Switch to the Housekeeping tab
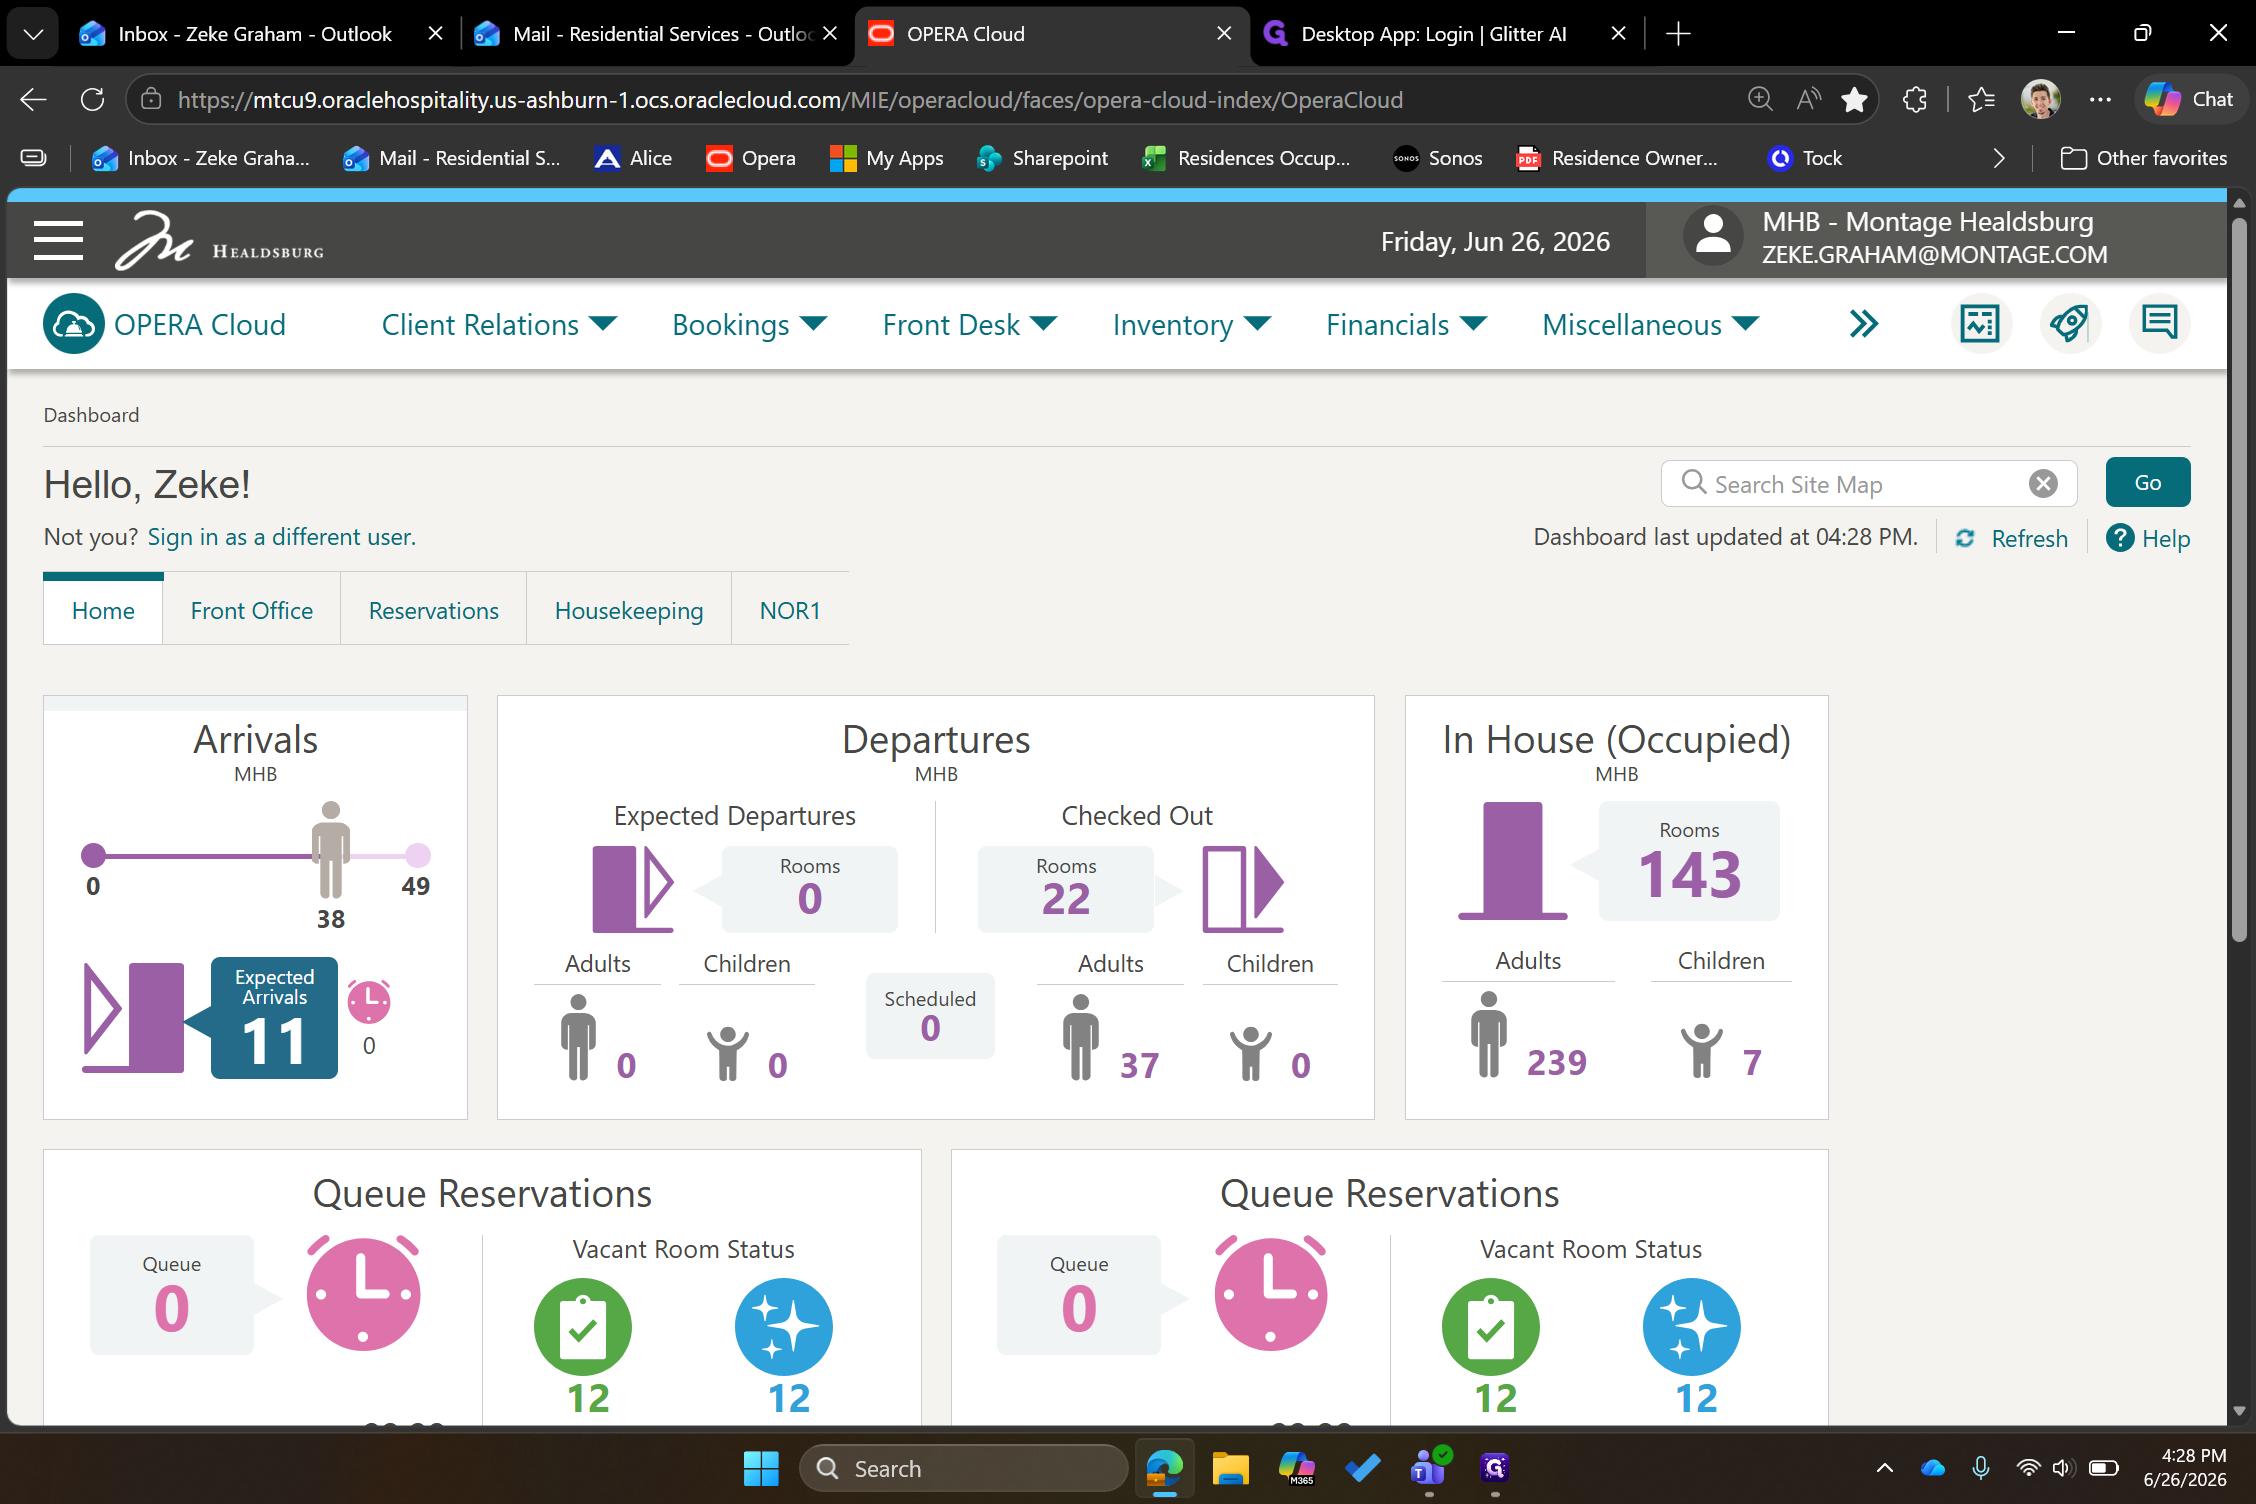 [x=629, y=610]
